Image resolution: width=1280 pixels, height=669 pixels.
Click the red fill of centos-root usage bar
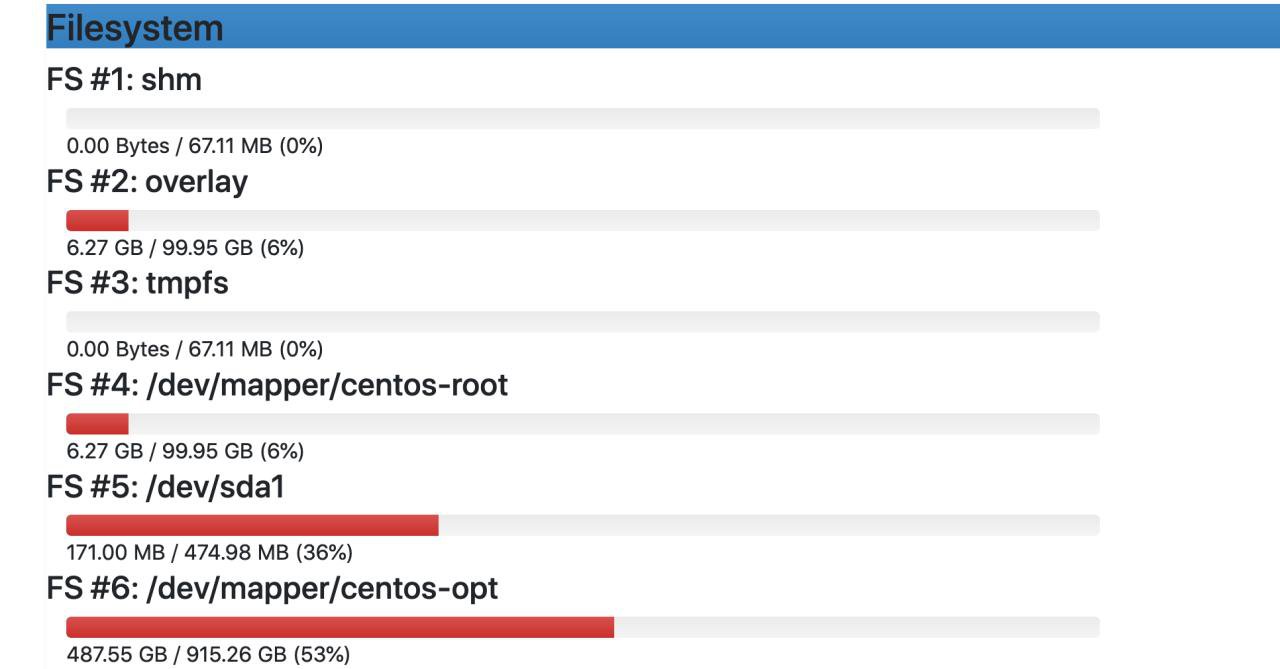pyautogui.click(x=97, y=424)
